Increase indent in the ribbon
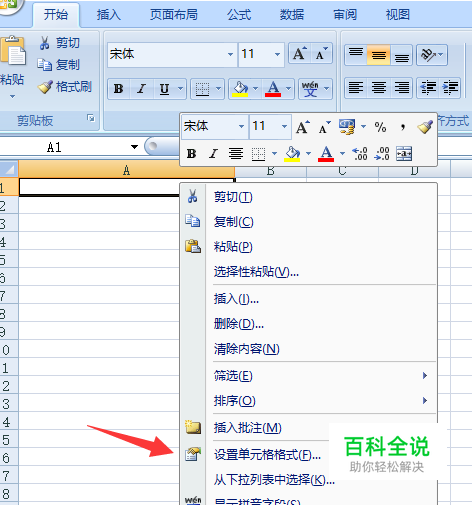This screenshot has height=505, width=472. pyautogui.click(x=450, y=88)
